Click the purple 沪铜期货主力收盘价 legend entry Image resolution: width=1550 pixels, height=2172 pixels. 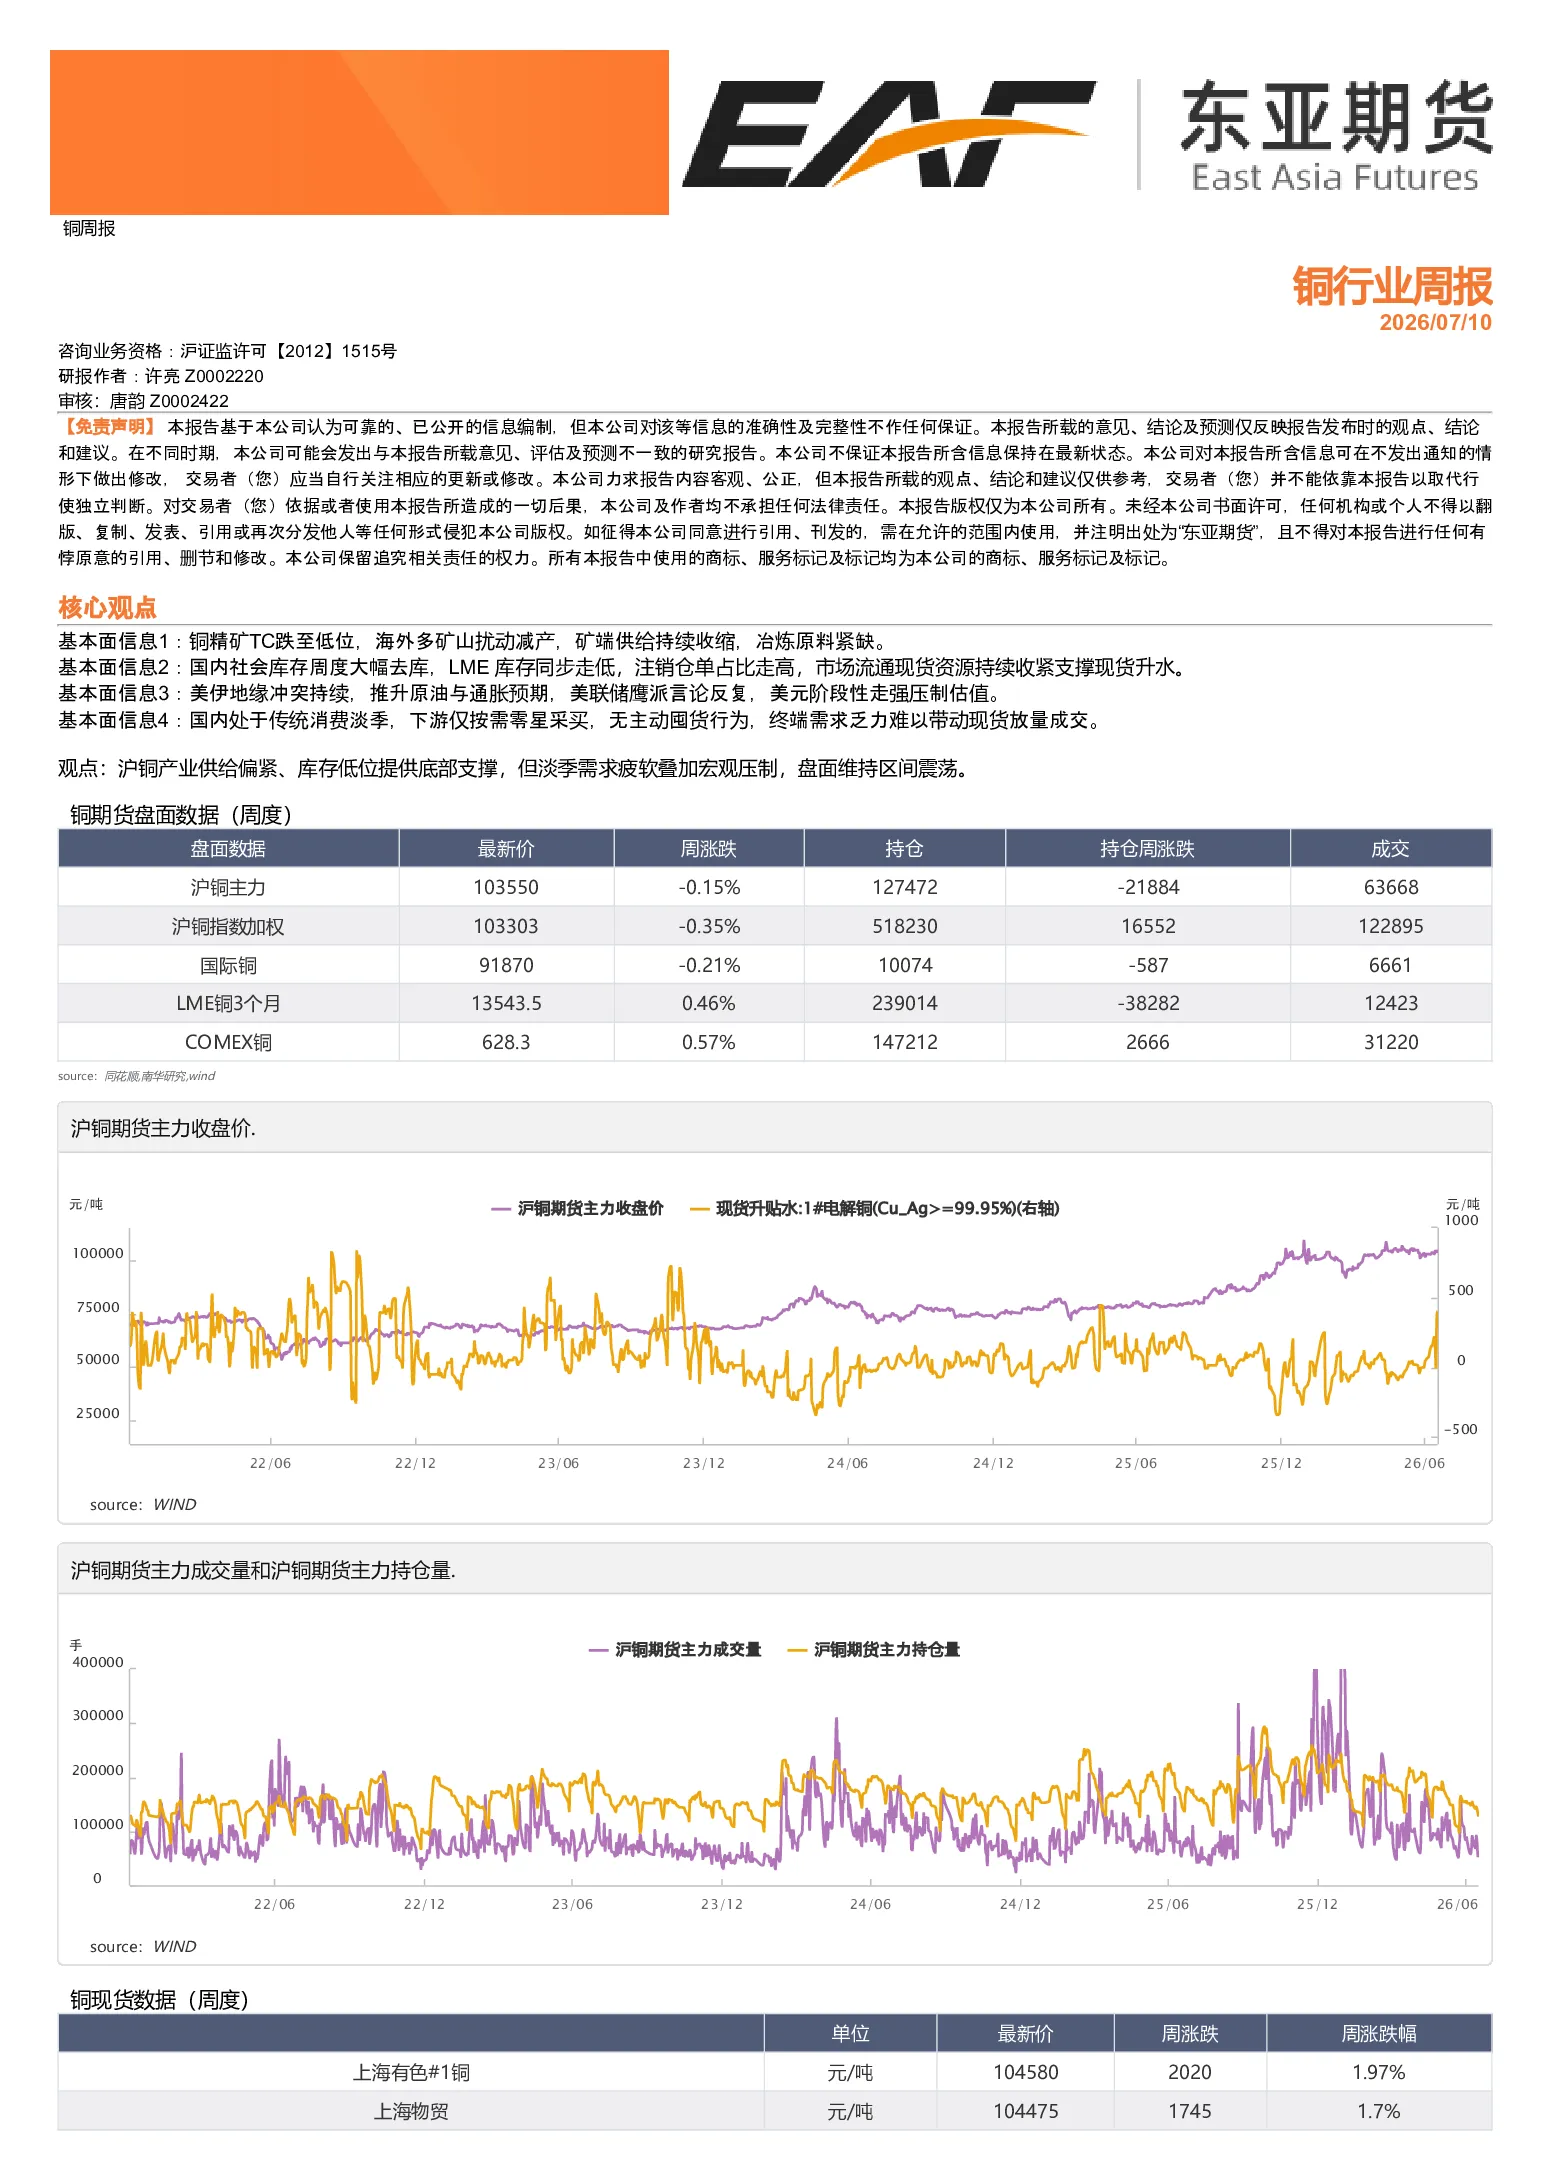pyautogui.click(x=577, y=1208)
